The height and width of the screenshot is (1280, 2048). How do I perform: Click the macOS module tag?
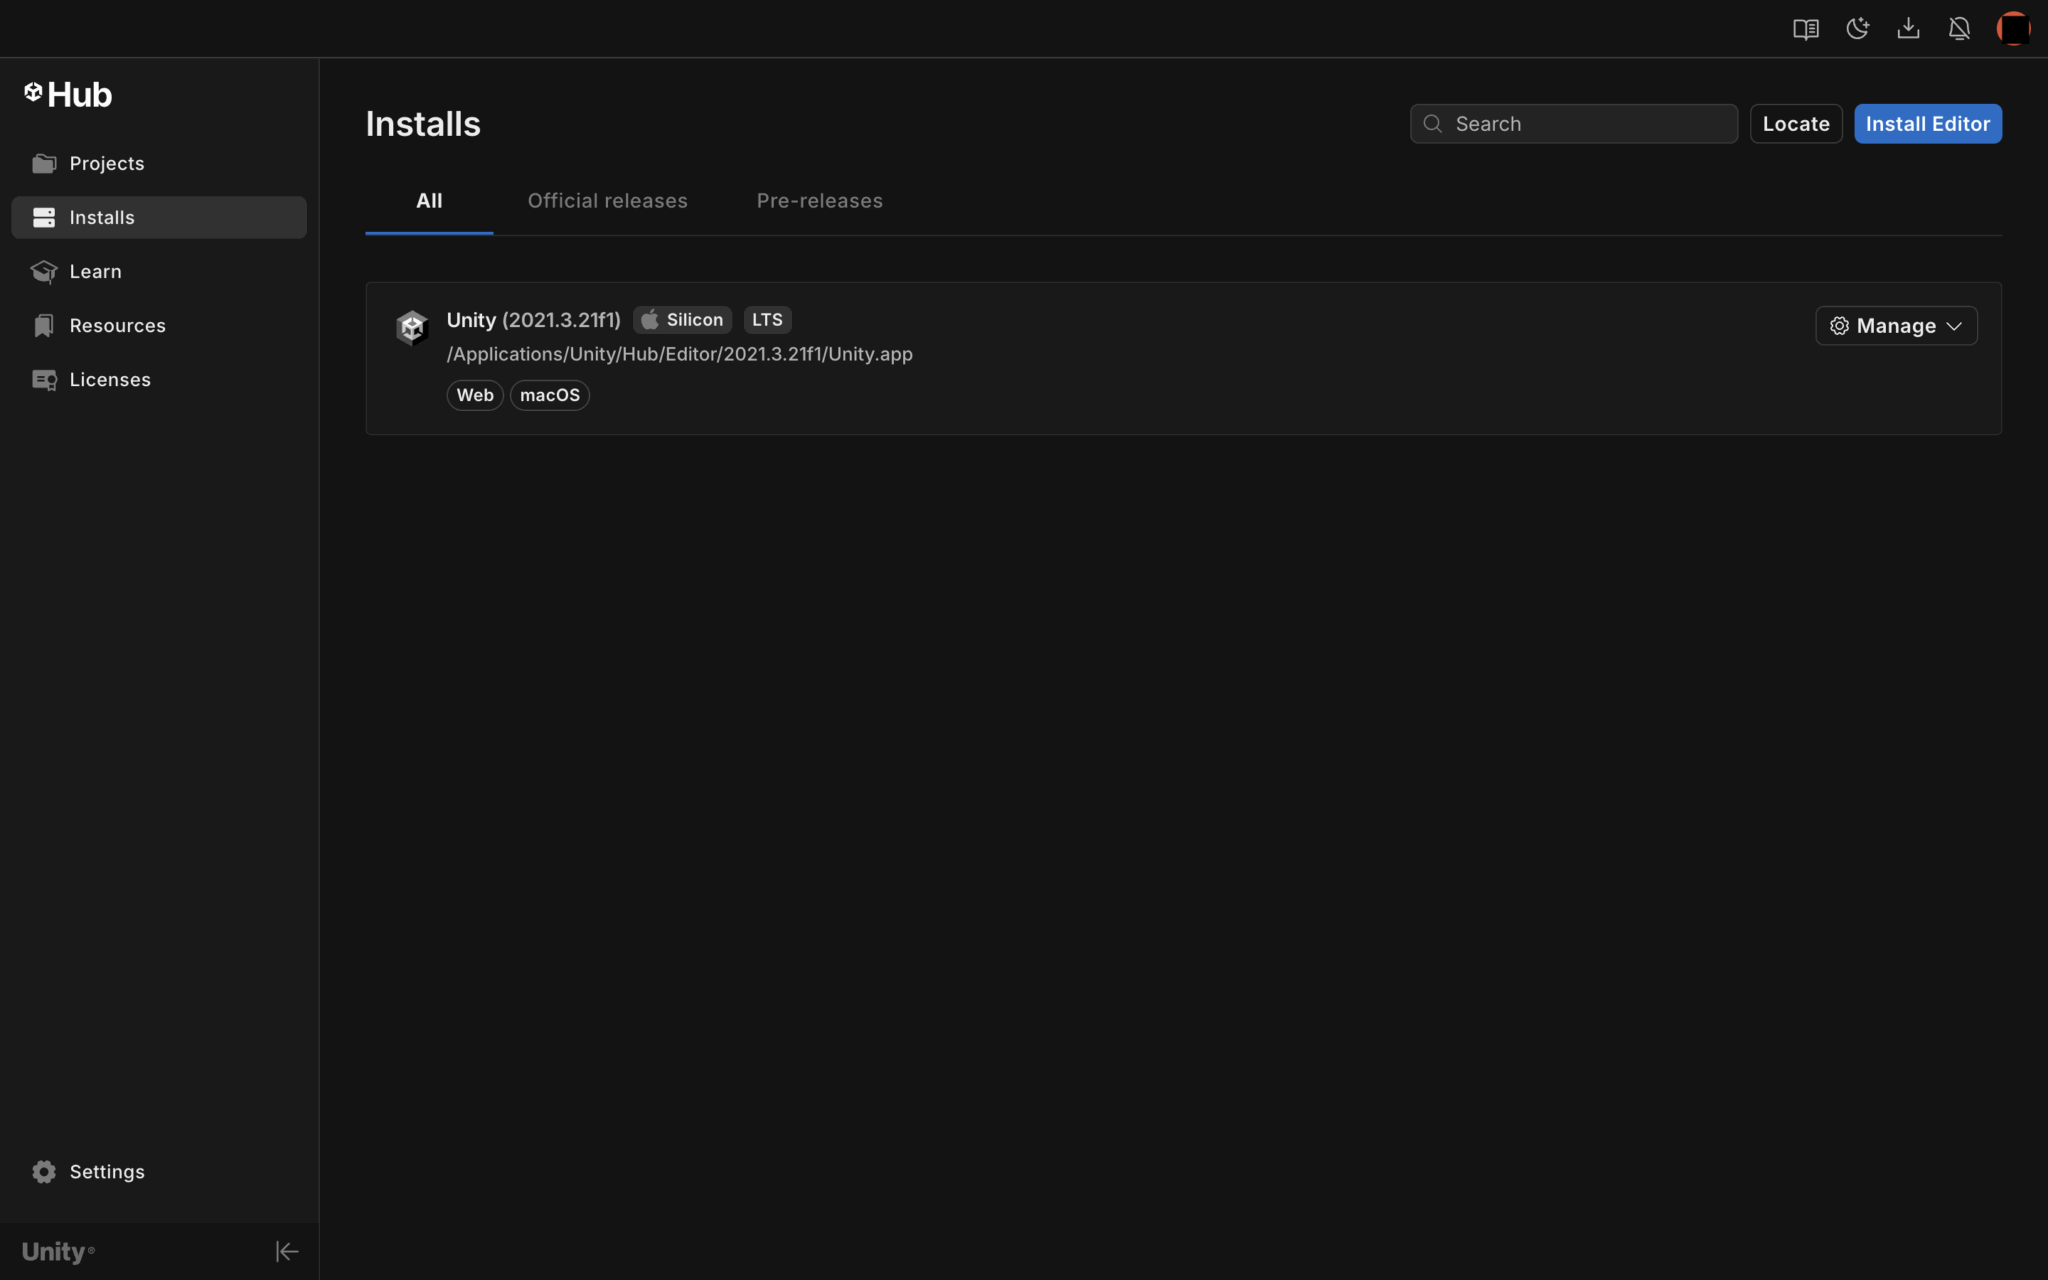(x=549, y=395)
